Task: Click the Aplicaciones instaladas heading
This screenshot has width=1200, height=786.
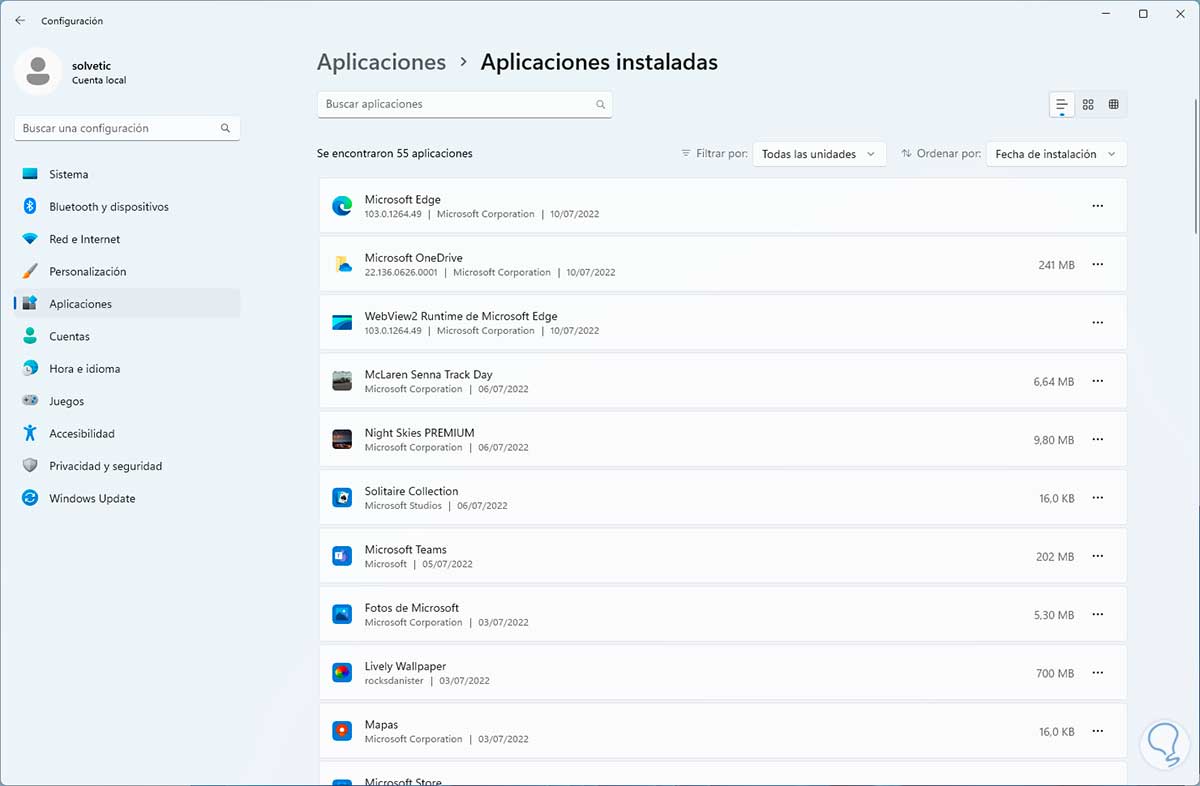Action: [599, 62]
